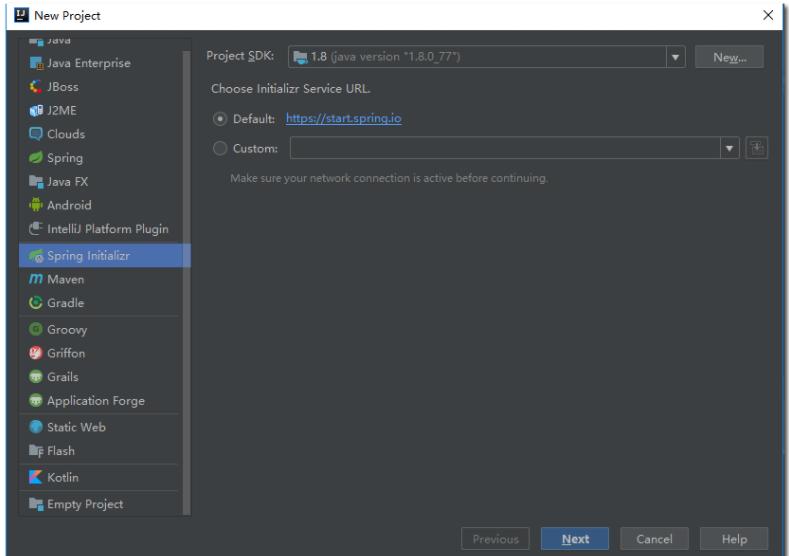Click the Java Enterprise icon

36,63
